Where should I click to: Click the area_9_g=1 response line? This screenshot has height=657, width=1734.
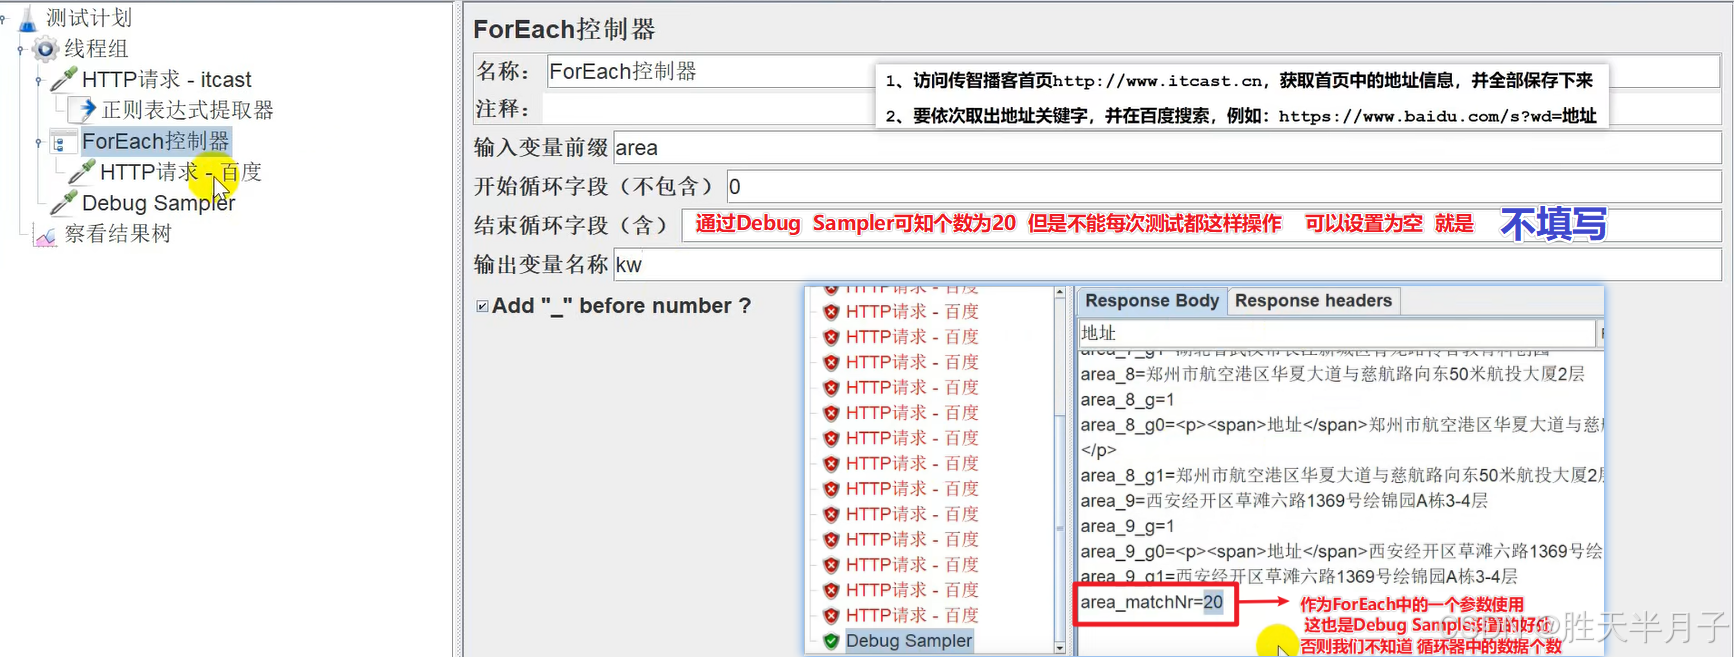(x=1128, y=526)
